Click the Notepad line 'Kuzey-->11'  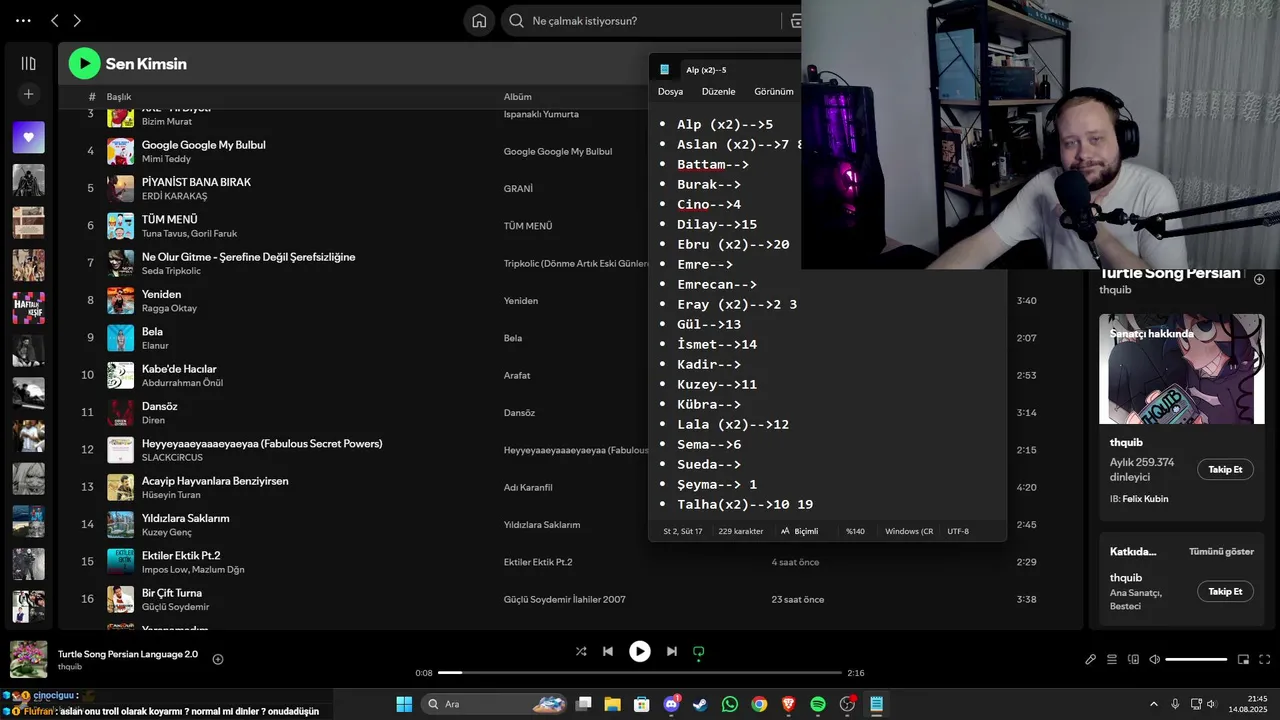717,384
